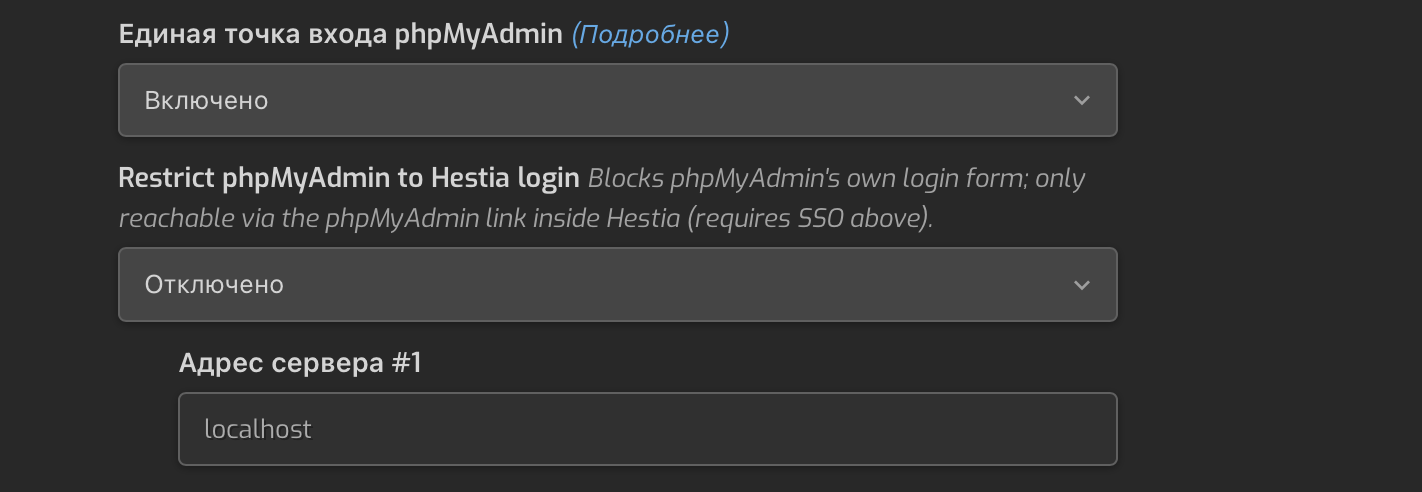Image resolution: width=1422 pixels, height=492 pixels.
Task: Click the "requires SSO above" hint text
Action: point(810,219)
